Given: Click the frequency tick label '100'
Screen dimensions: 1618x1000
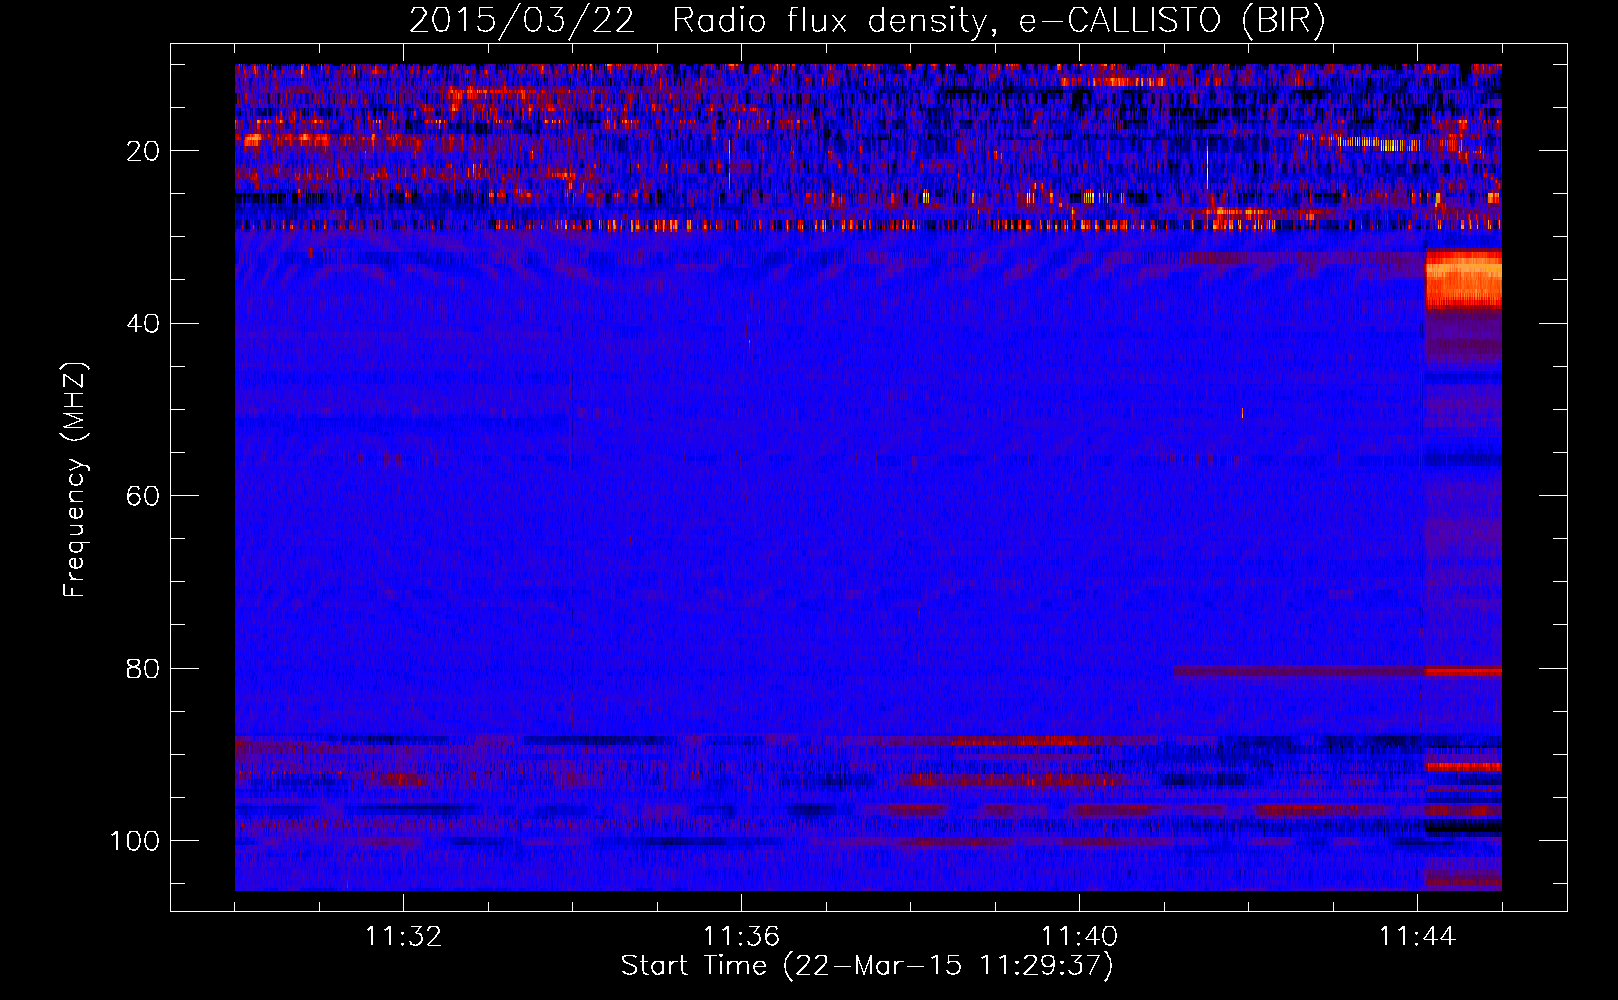Looking at the screenshot, I should [x=136, y=841].
